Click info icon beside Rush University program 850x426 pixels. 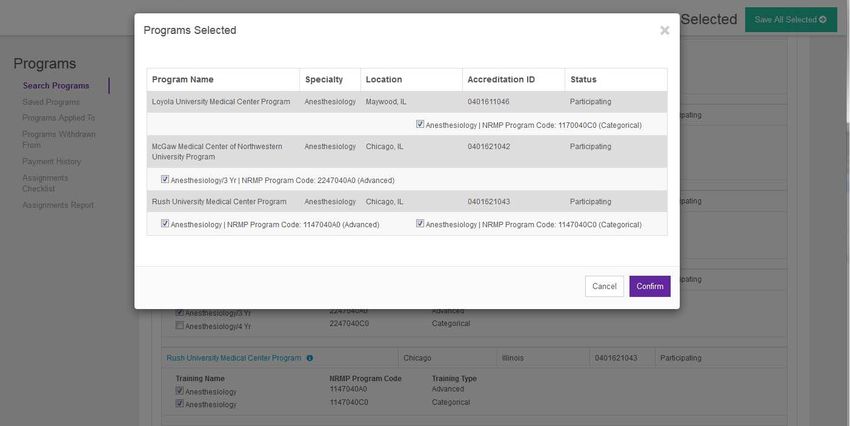point(310,358)
